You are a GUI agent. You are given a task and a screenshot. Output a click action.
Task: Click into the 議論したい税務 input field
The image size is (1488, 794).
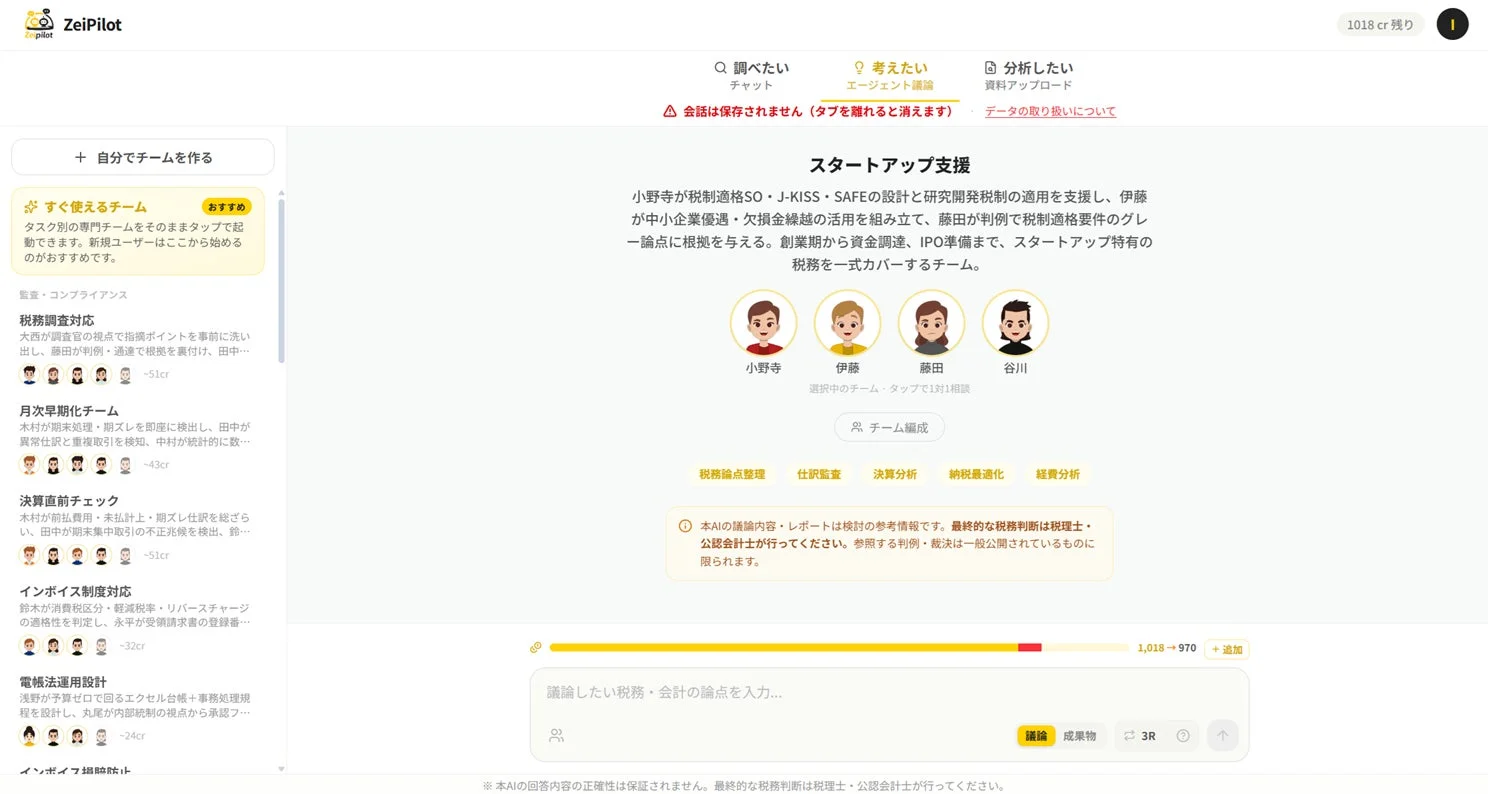click(889, 692)
